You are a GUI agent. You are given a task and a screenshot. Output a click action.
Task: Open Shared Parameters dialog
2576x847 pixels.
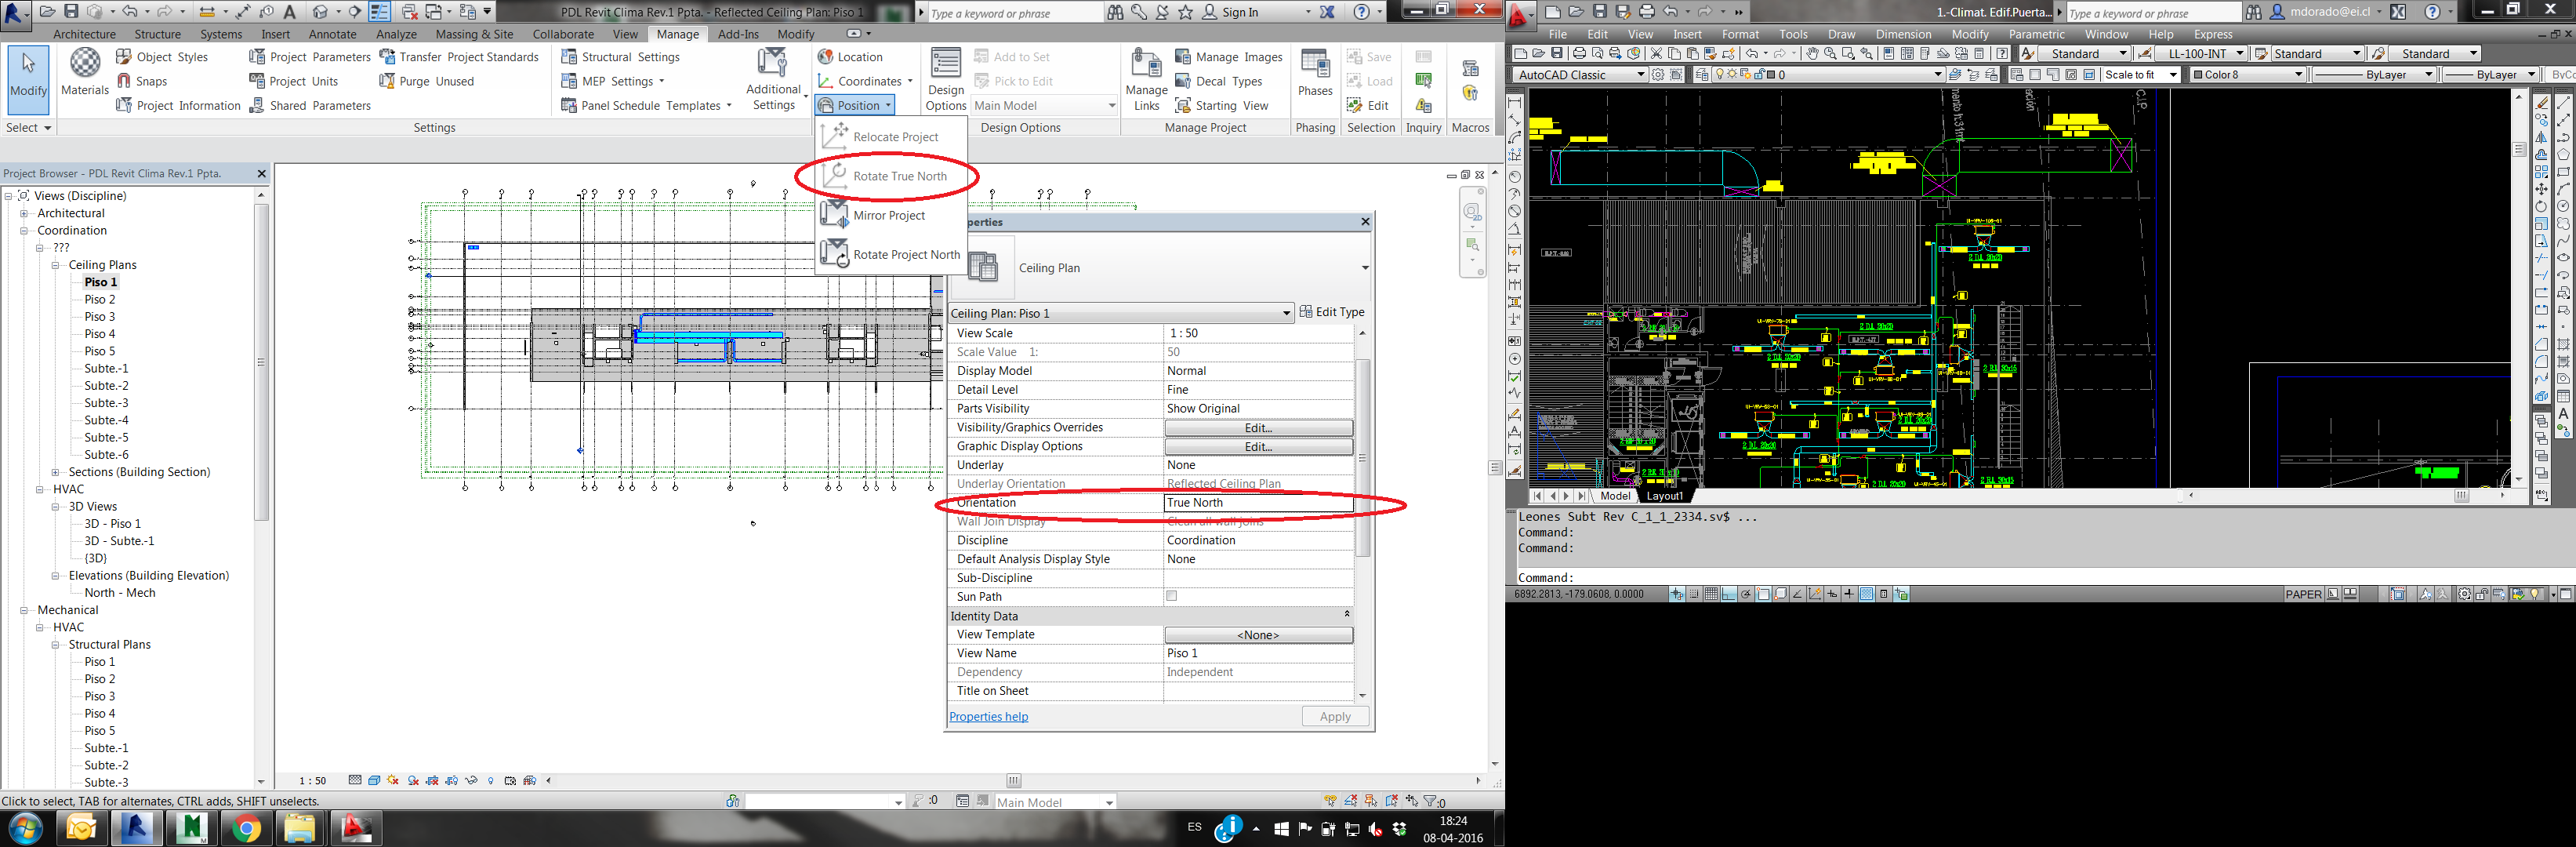point(310,105)
